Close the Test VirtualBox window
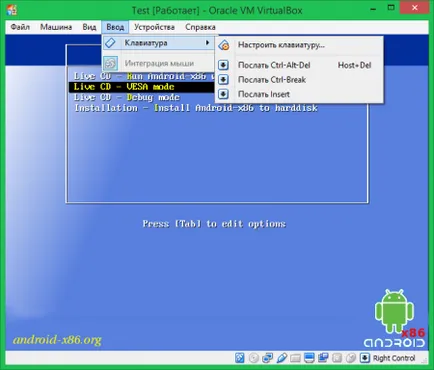This screenshot has height=370, width=434. click(x=415, y=7)
